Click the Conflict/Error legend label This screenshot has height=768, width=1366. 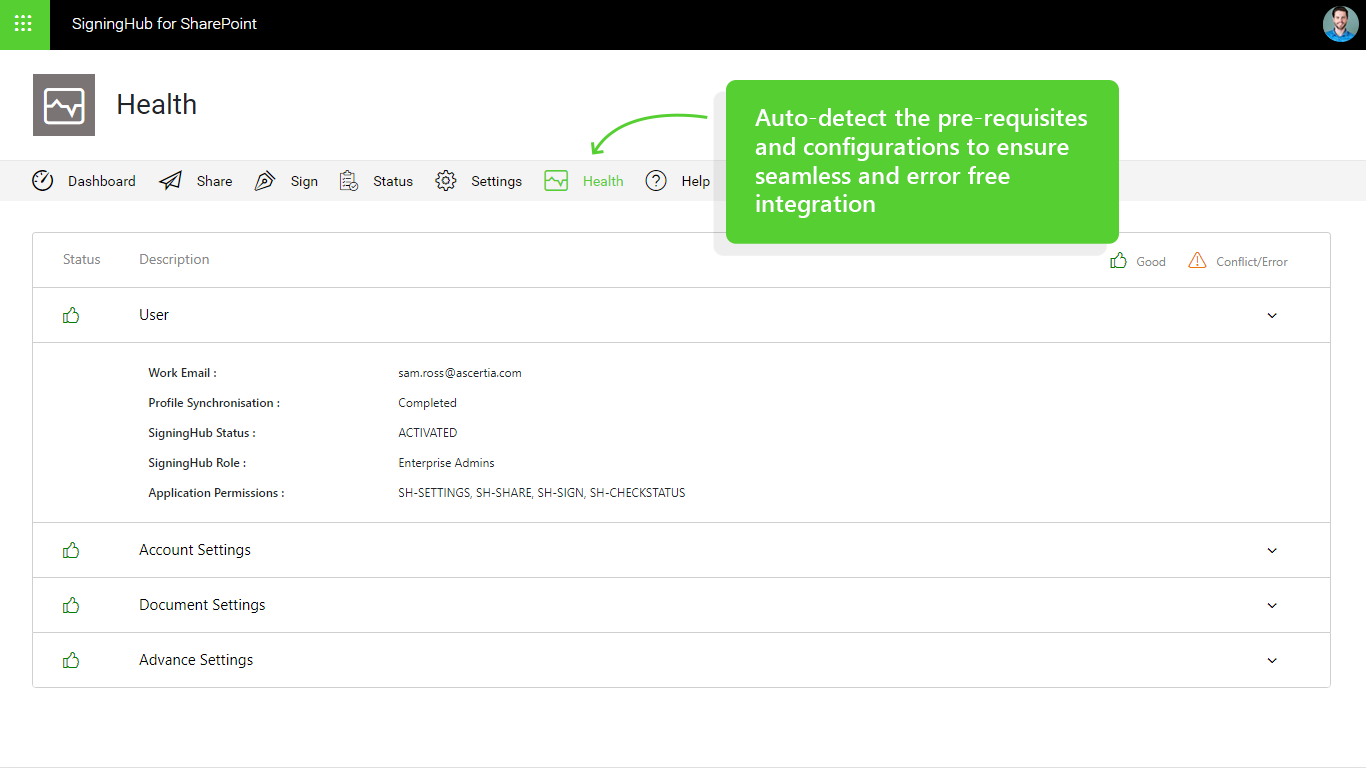pos(1252,262)
